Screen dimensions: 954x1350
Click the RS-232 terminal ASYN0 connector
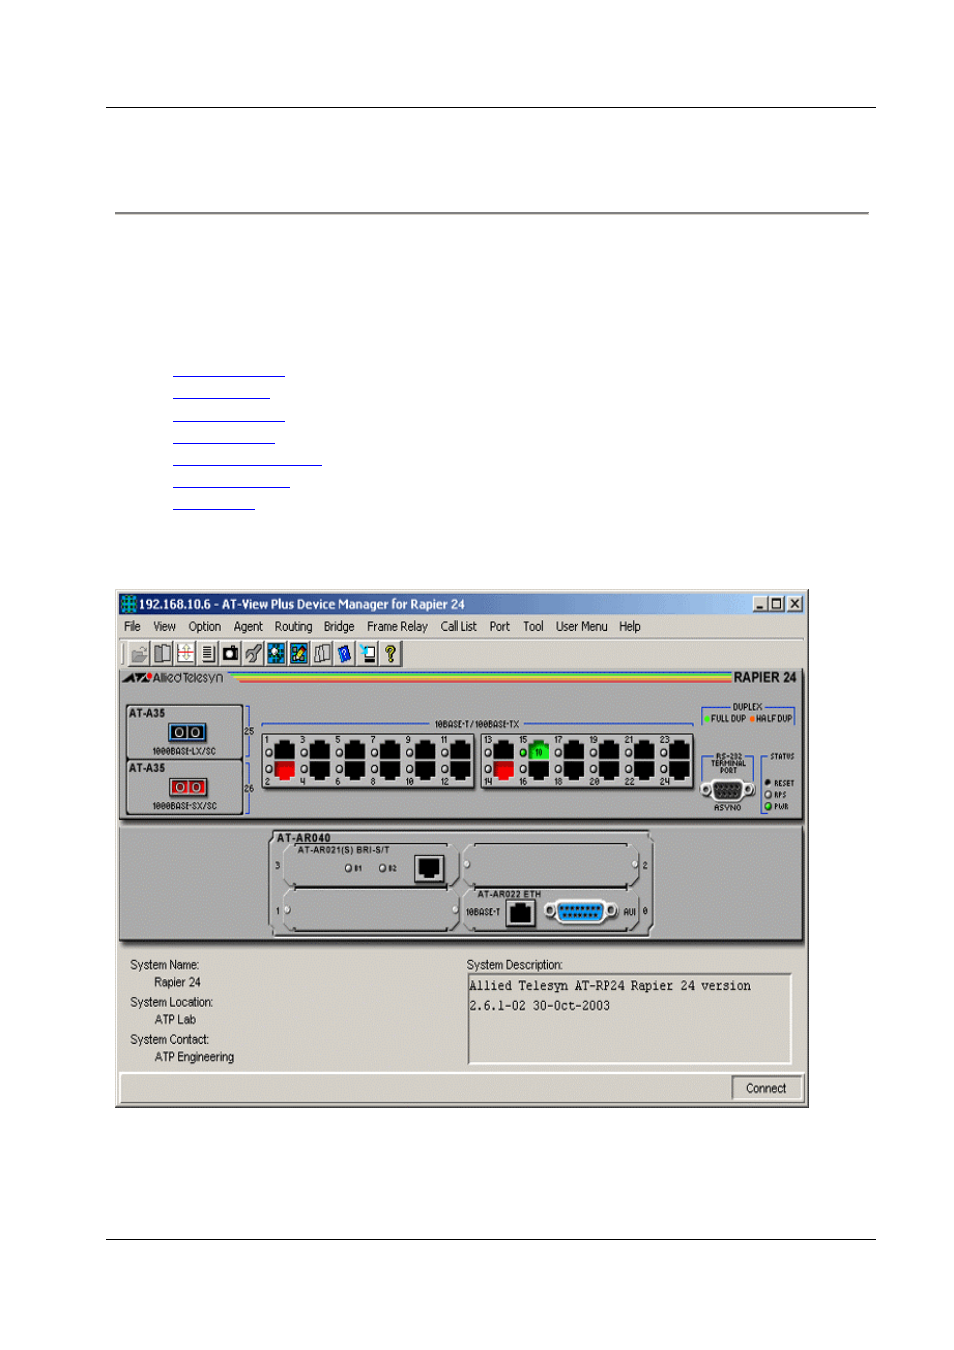tap(728, 789)
